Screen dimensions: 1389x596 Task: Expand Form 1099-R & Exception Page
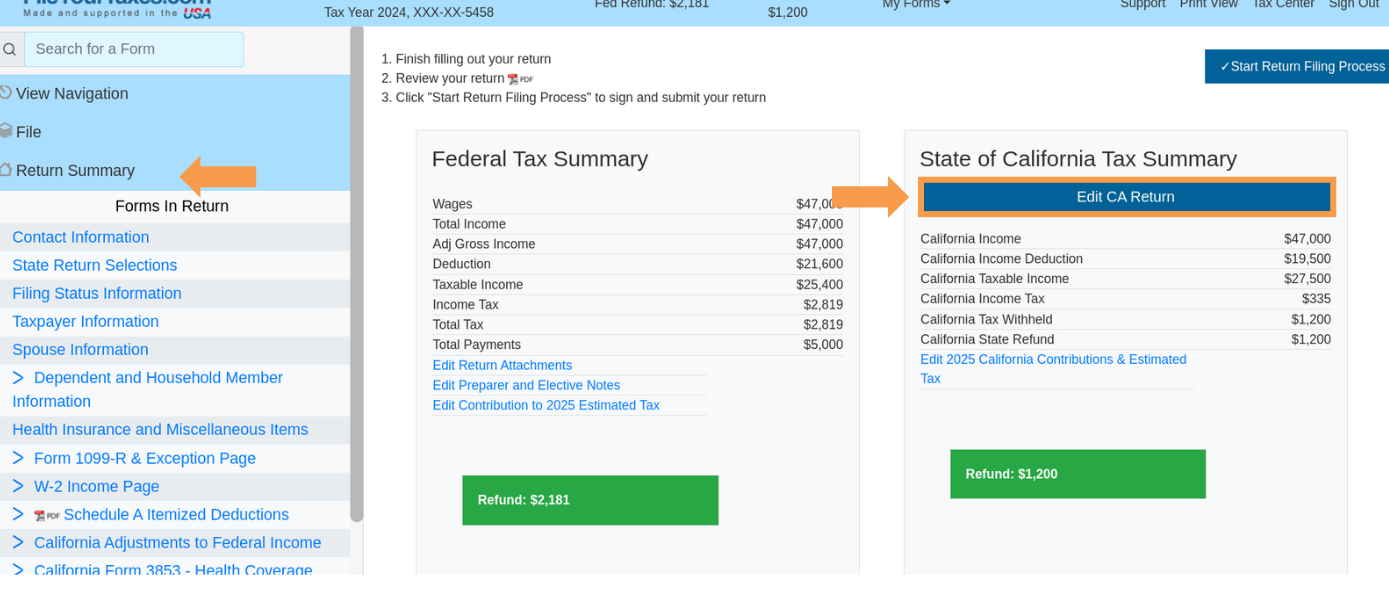pyautogui.click(x=18, y=458)
